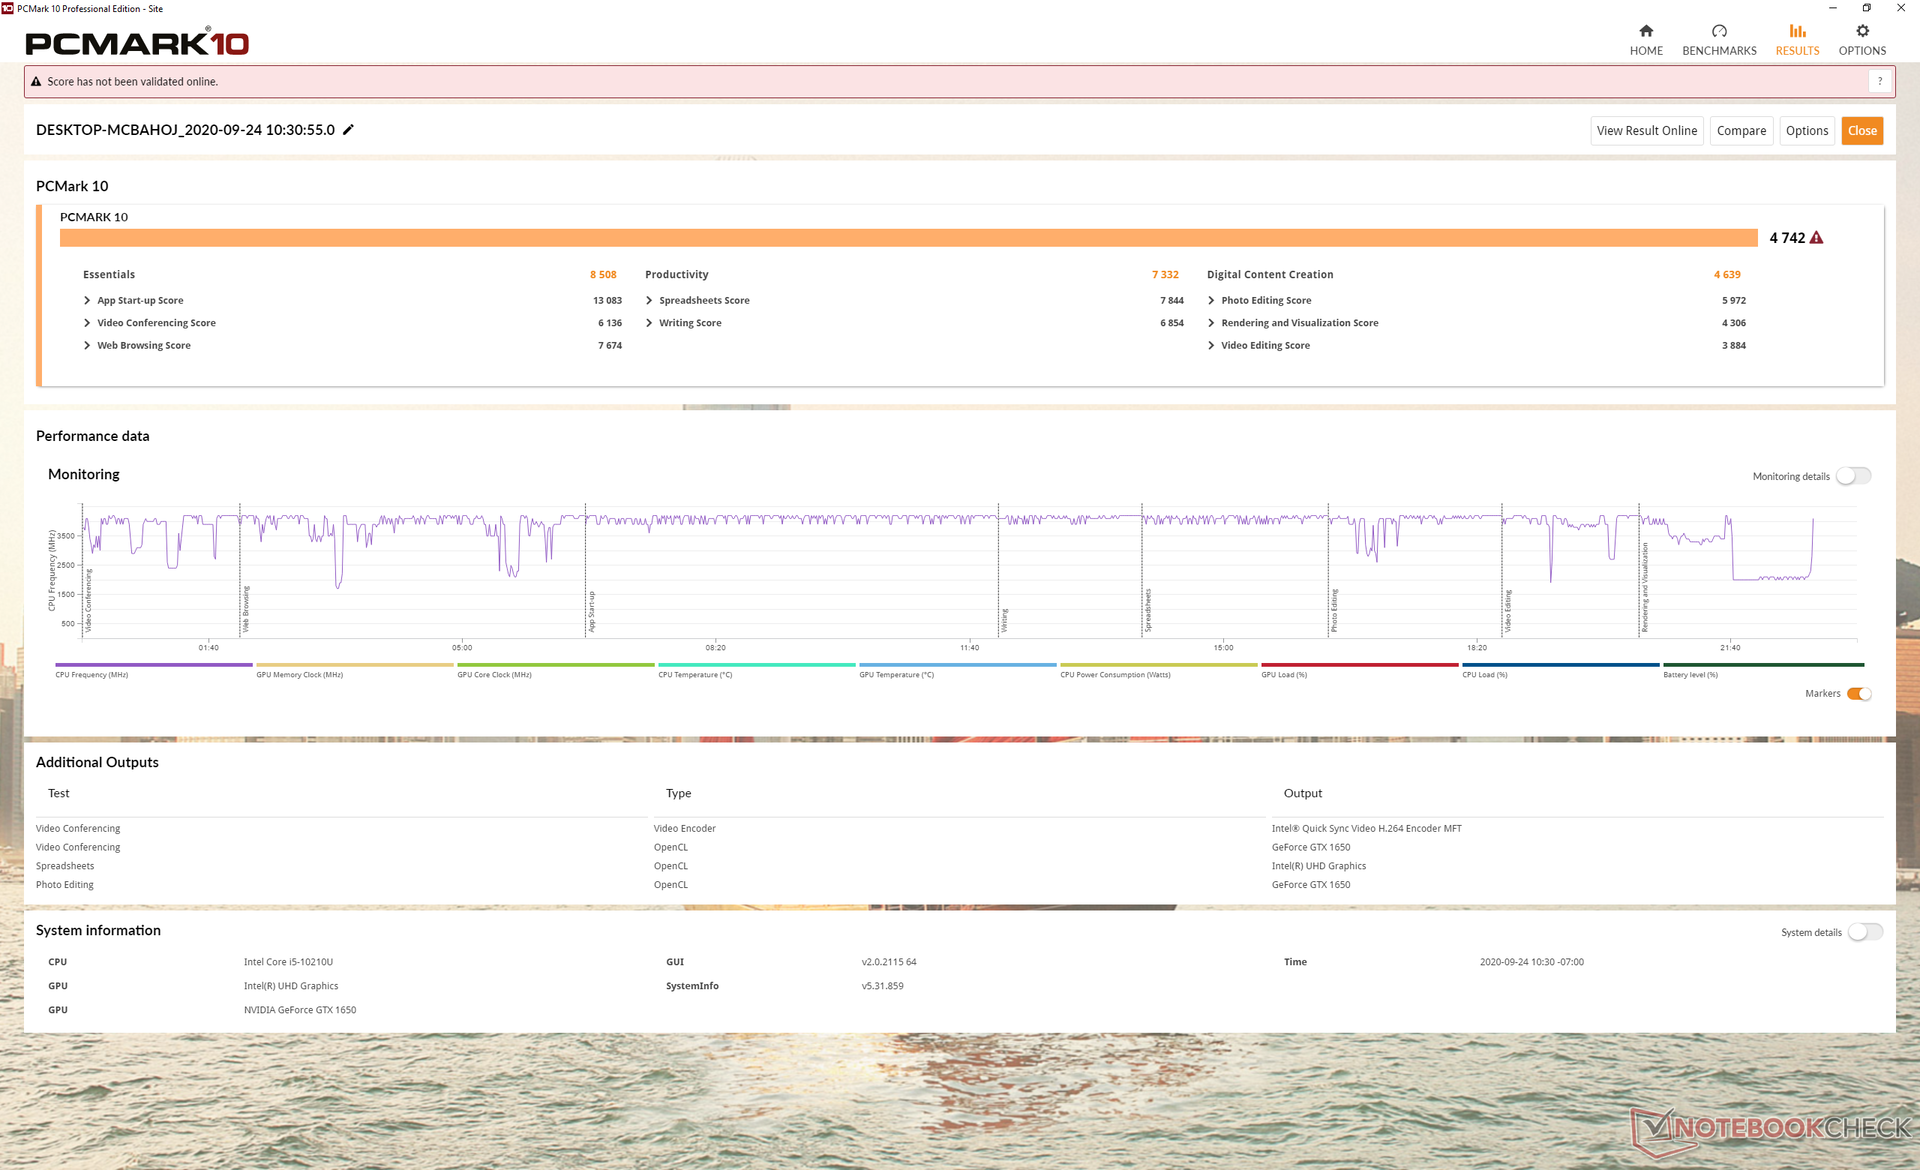This screenshot has height=1170, width=1920.
Task: Click the Photo Editing marker line in chart
Action: point(1328,570)
